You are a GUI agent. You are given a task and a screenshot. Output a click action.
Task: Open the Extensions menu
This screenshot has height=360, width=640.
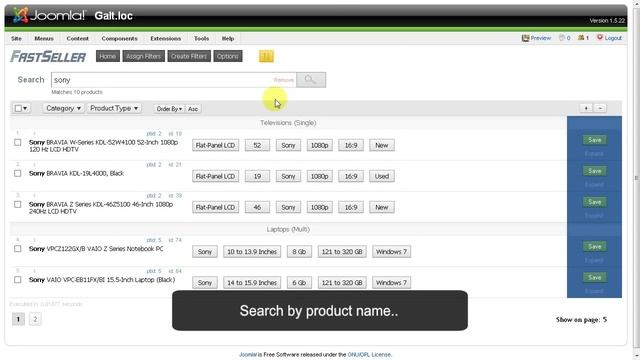click(166, 38)
